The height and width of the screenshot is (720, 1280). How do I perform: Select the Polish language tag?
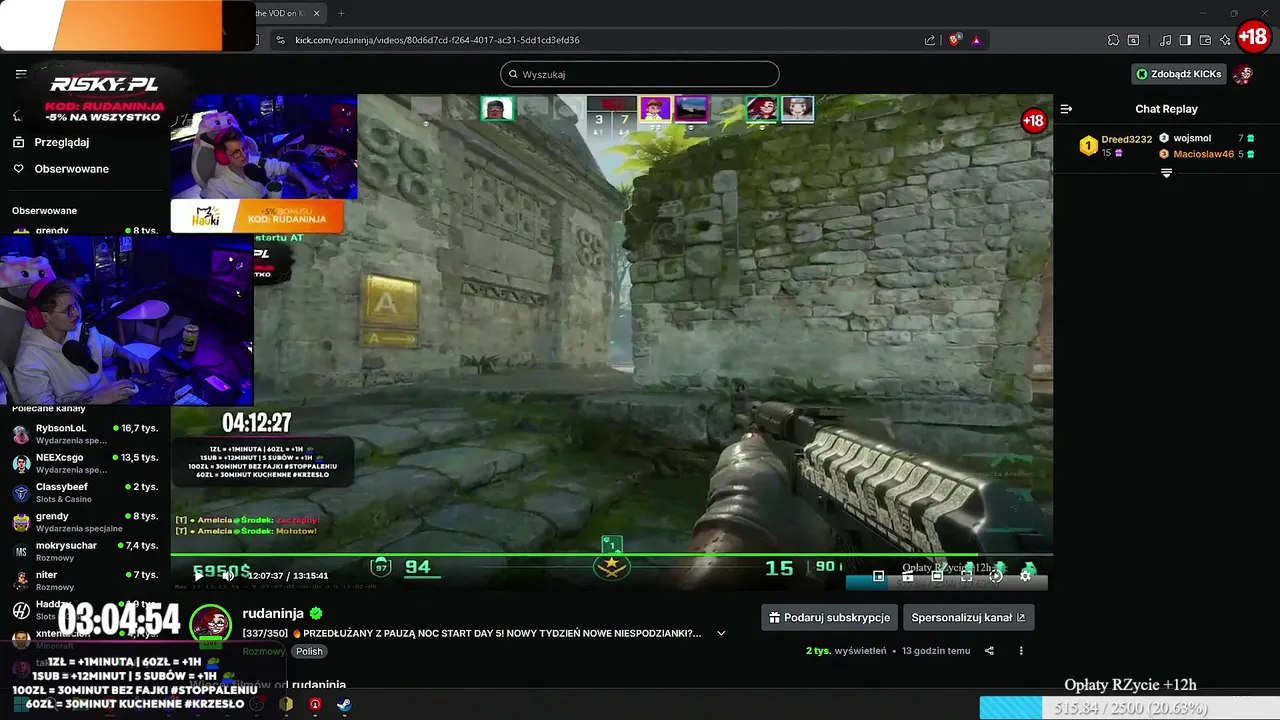coord(310,651)
